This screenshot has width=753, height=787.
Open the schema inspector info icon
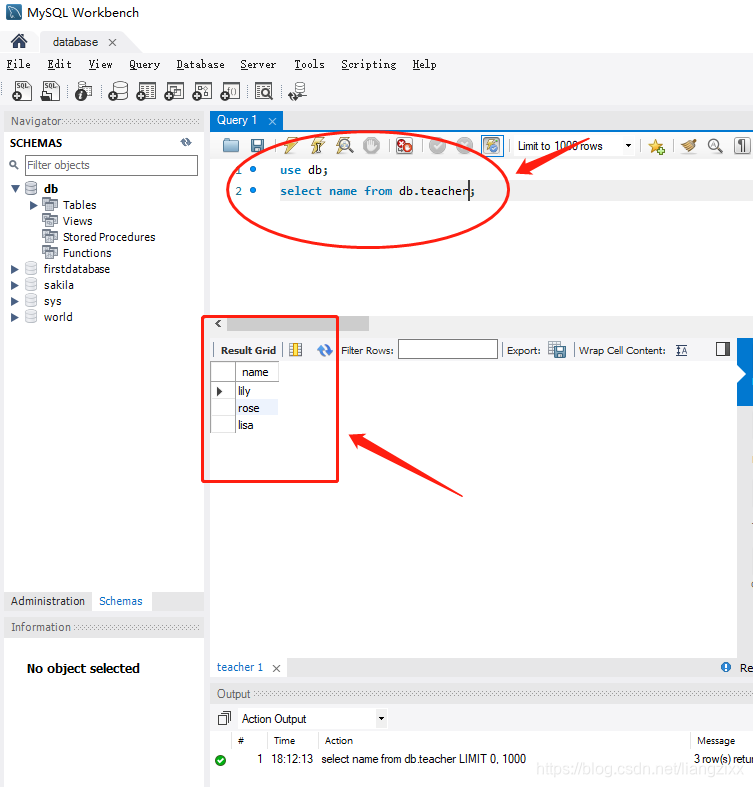click(x=83, y=91)
